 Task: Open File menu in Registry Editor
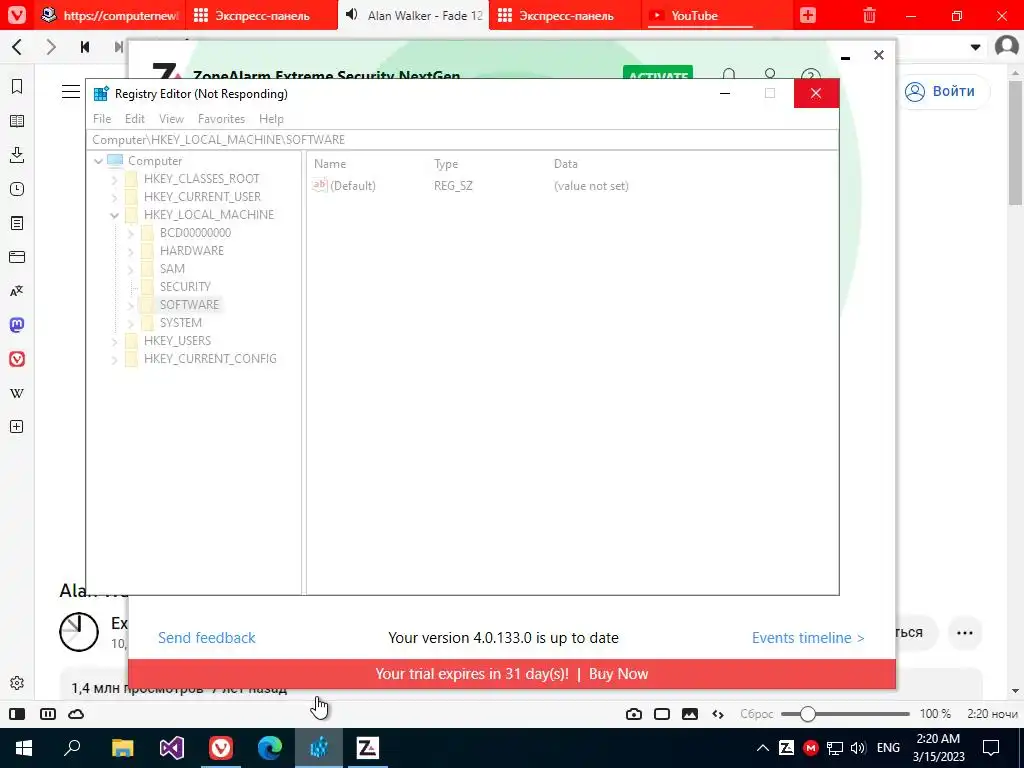click(x=102, y=119)
